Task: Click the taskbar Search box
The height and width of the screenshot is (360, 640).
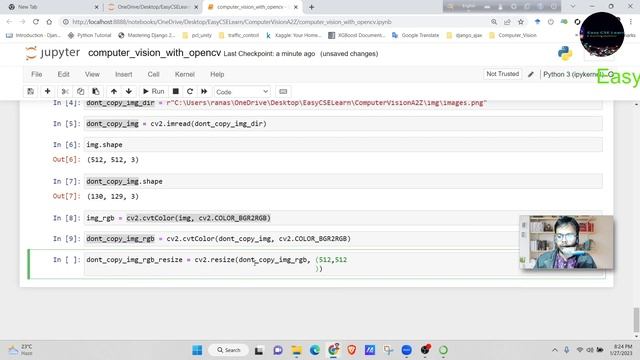Action: (x=229, y=350)
